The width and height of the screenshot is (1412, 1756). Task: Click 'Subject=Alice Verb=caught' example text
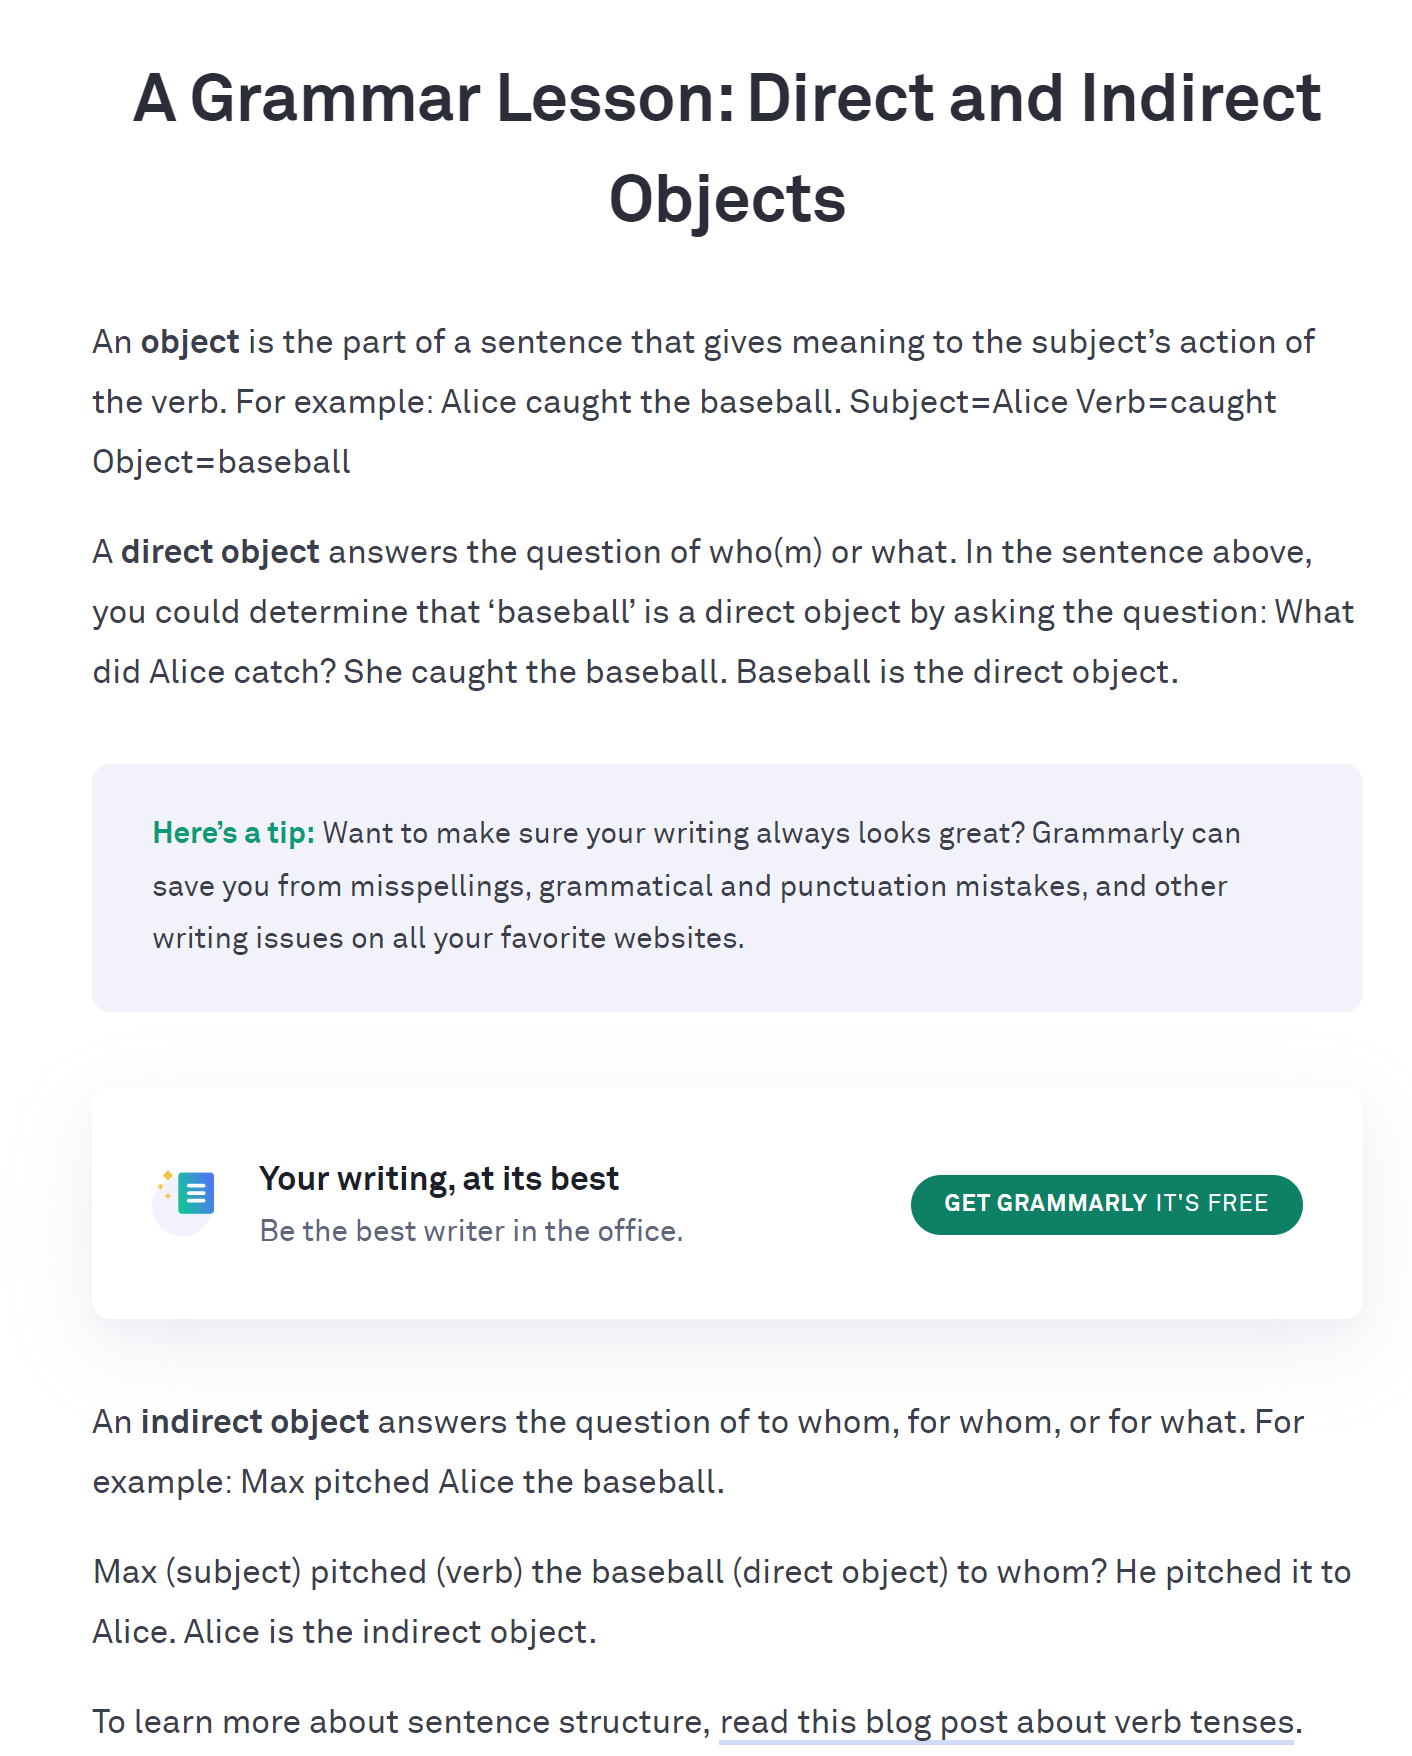click(x=1062, y=402)
